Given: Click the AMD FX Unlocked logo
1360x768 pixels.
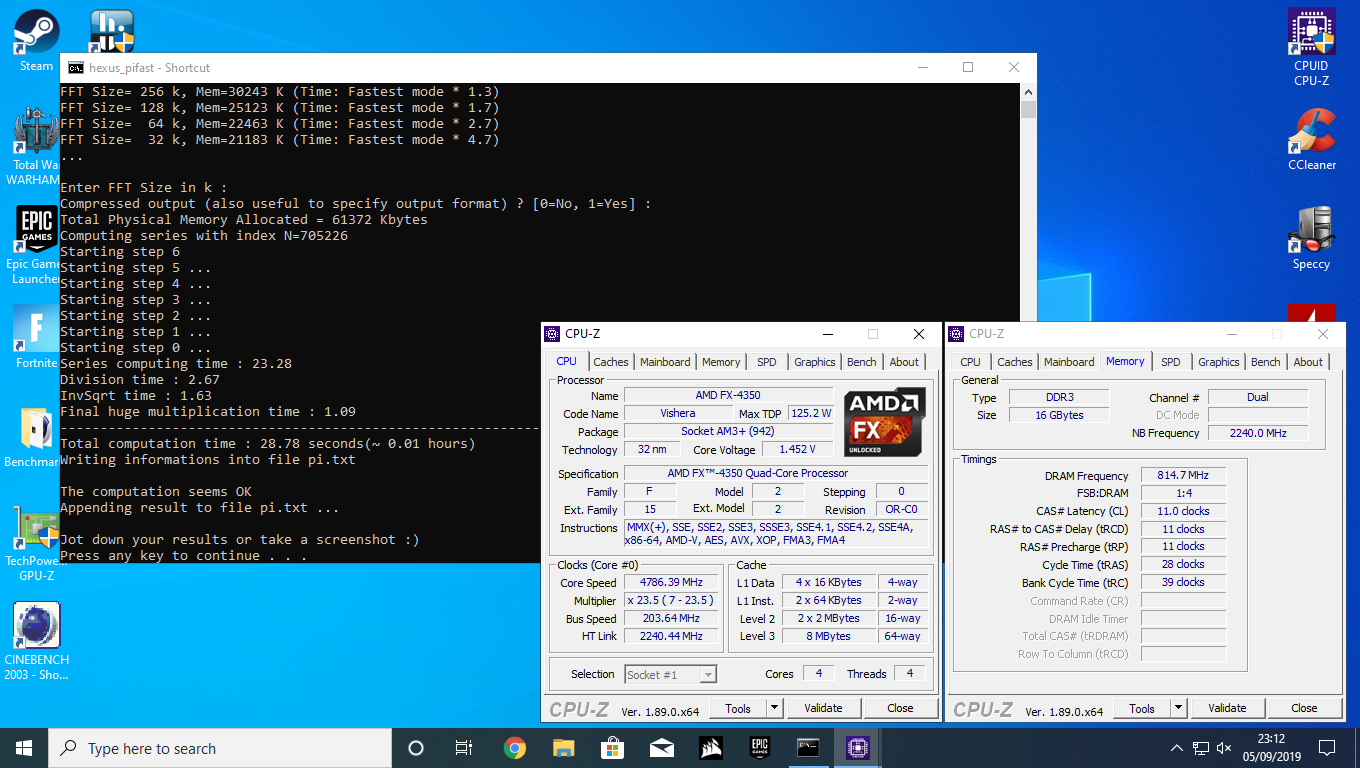Looking at the screenshot, I should (x=885, y=422).
